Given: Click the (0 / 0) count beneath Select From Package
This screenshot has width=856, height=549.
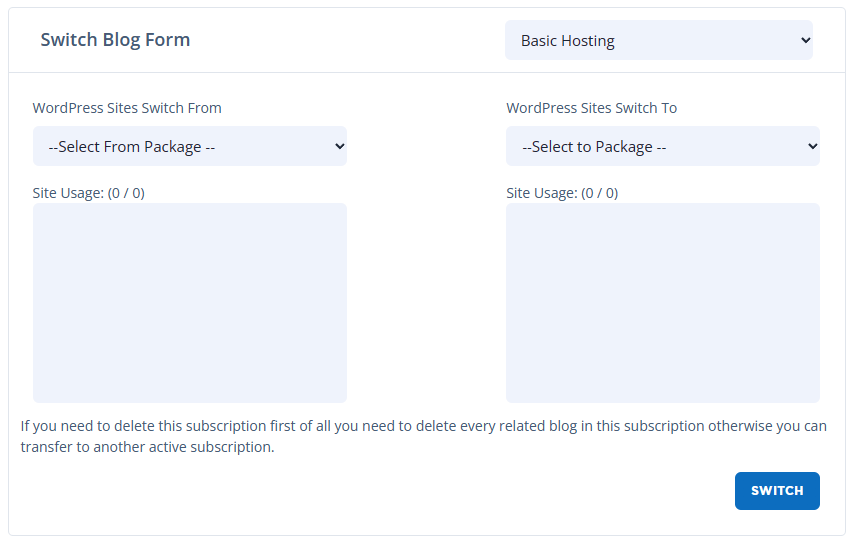Looking at the screenshot, I should (126, 193).
